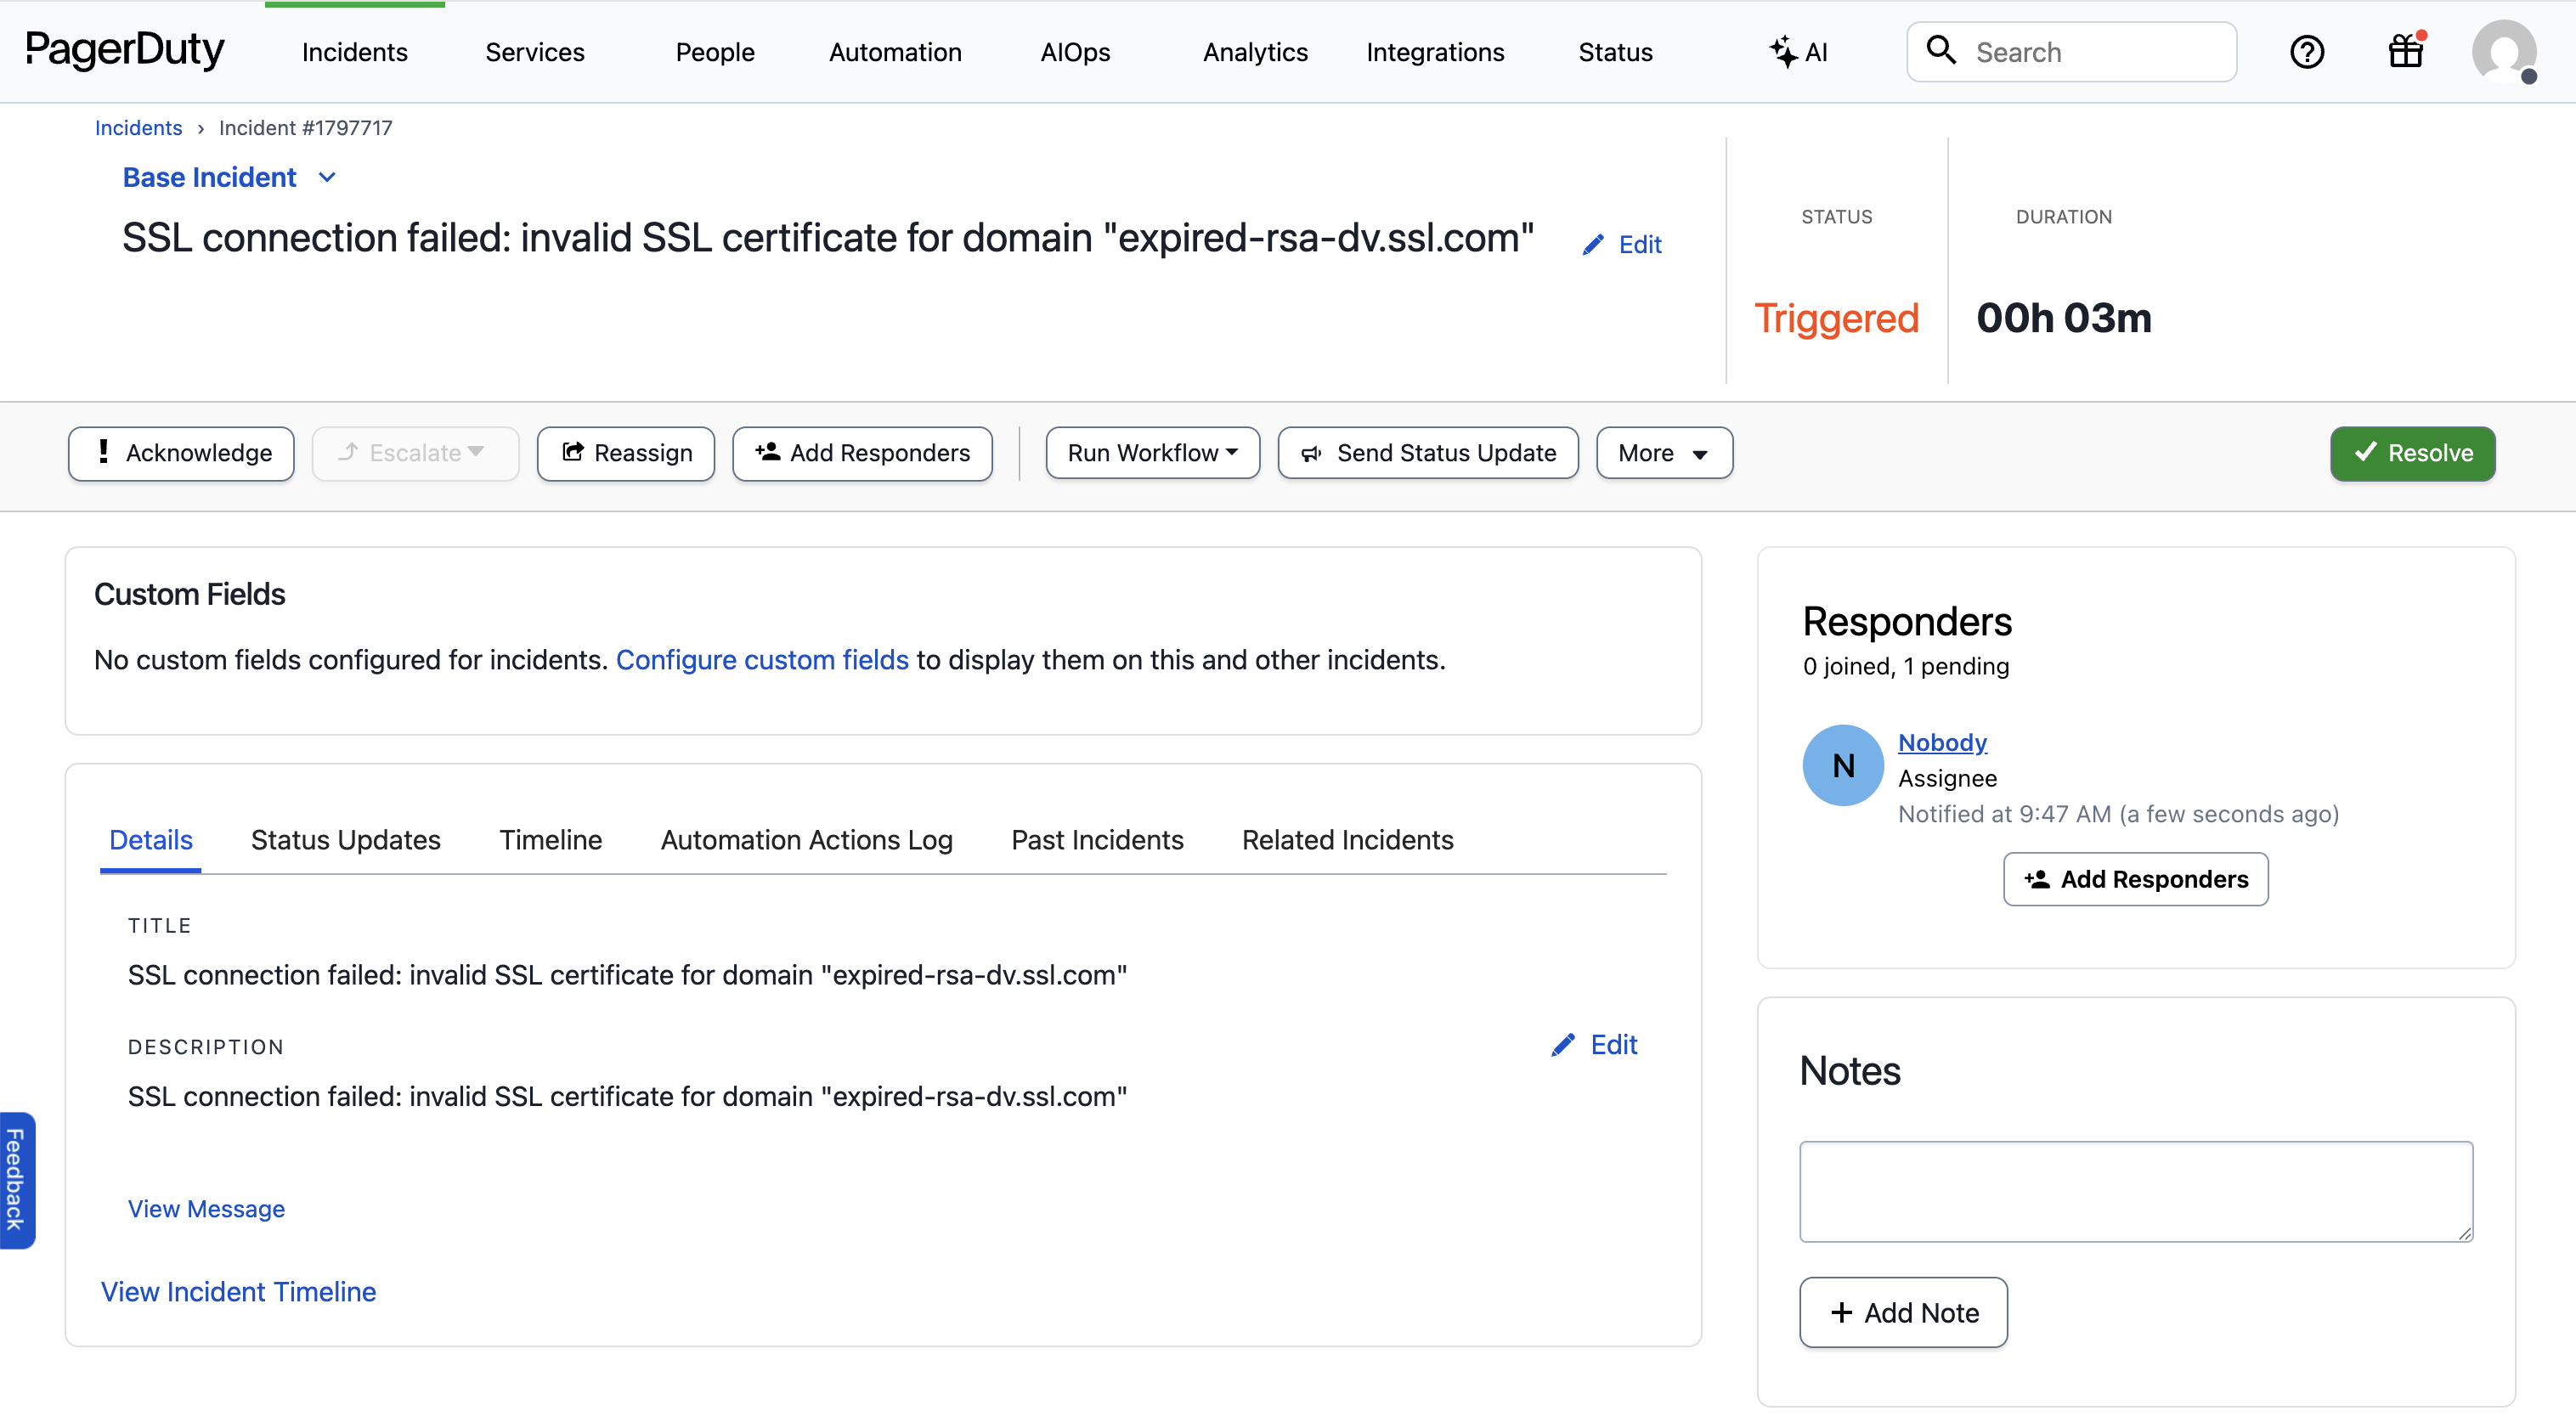Follow the Configure custom fields link
The width and height of the screenshot is (2576, 1422).
point(761,660)
